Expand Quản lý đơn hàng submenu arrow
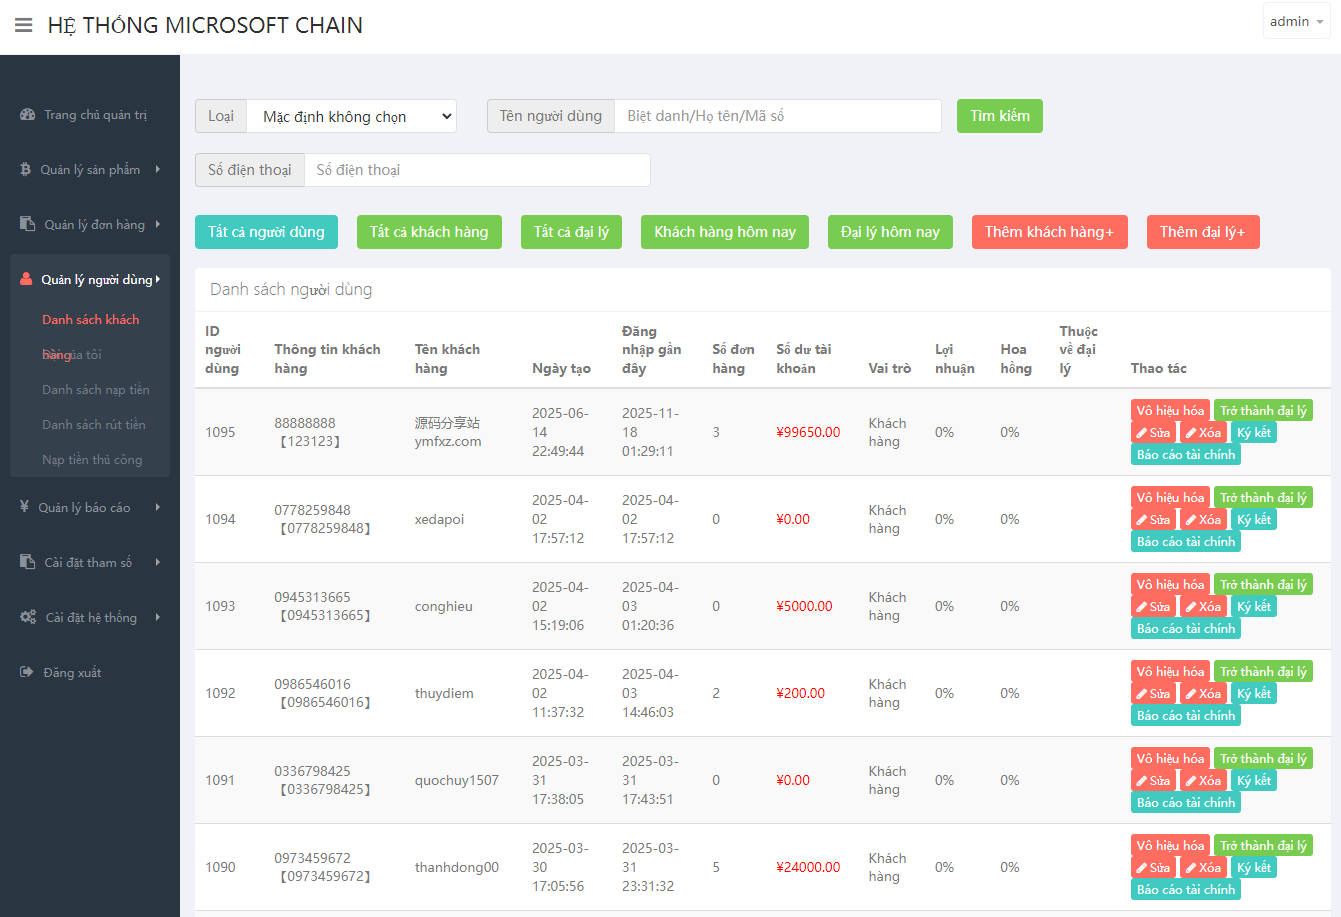 (x=158, y=224)
